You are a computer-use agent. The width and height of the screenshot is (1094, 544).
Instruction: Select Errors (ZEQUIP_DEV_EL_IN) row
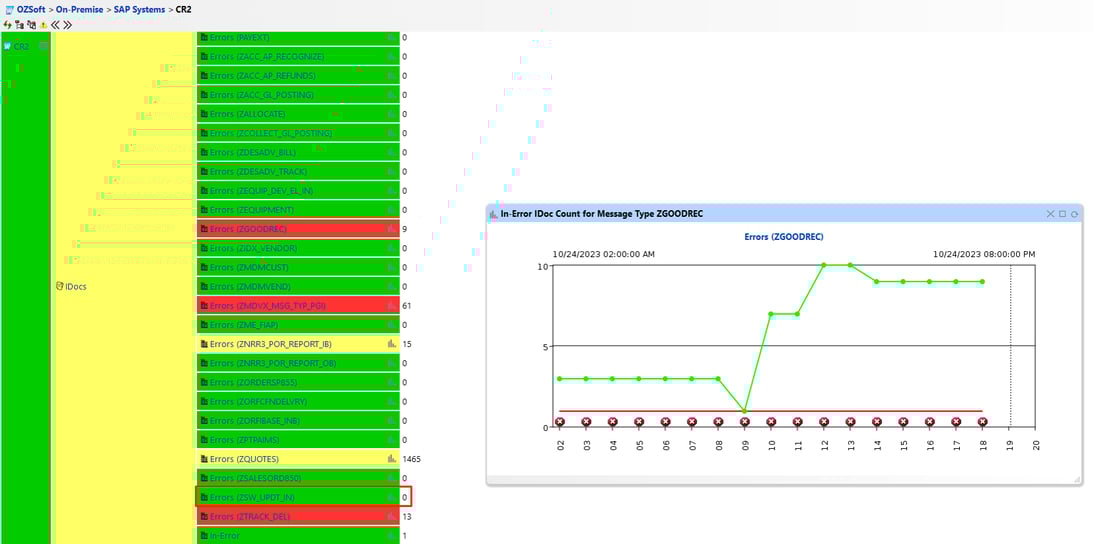[x=298, y=190]
